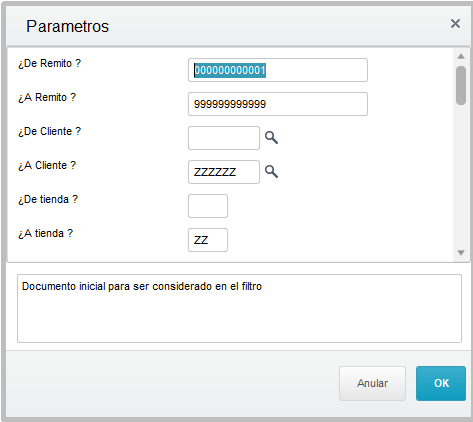Click the A Cliente field containing ZZZZZZ
473x422 pixels.
pyautogui.click(x=224, y=172)
